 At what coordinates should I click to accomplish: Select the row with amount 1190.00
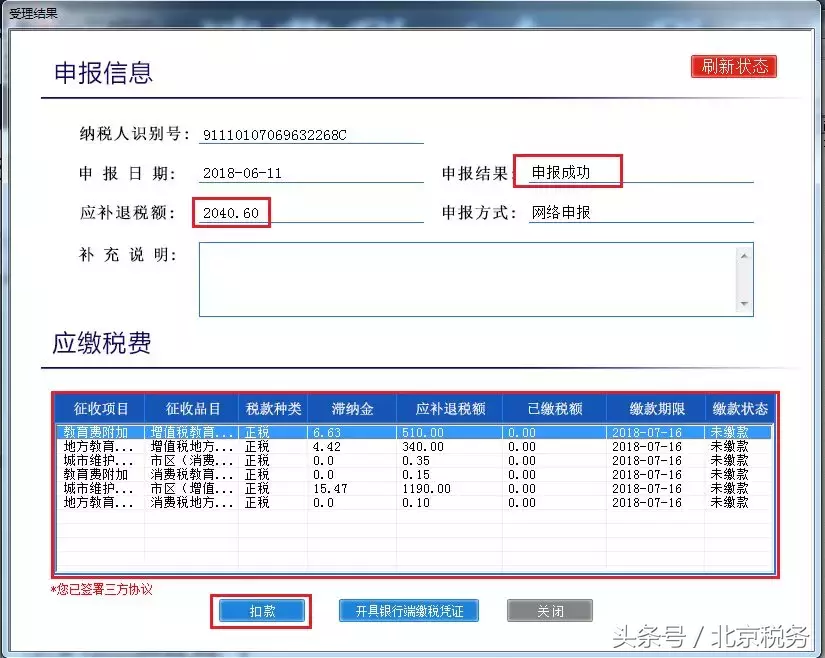(300, 489)
